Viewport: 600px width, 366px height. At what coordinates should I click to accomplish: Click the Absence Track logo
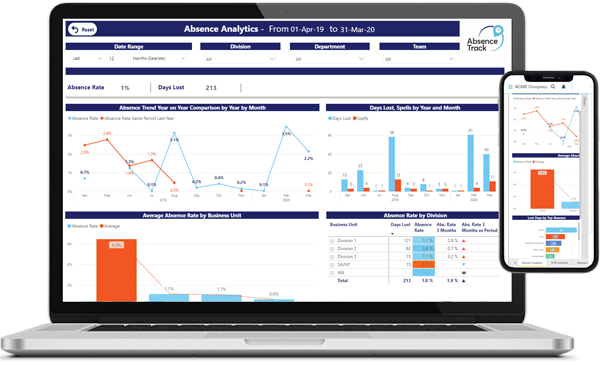(x=485, y=39)
